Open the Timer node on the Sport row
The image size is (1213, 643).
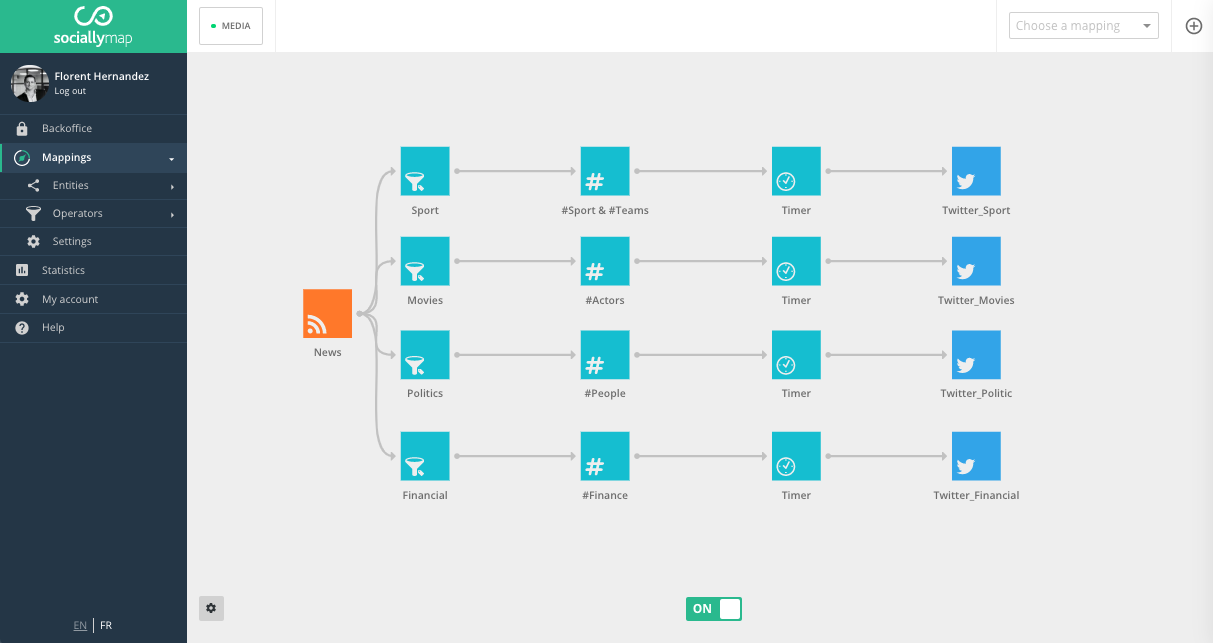pos(795,170)
